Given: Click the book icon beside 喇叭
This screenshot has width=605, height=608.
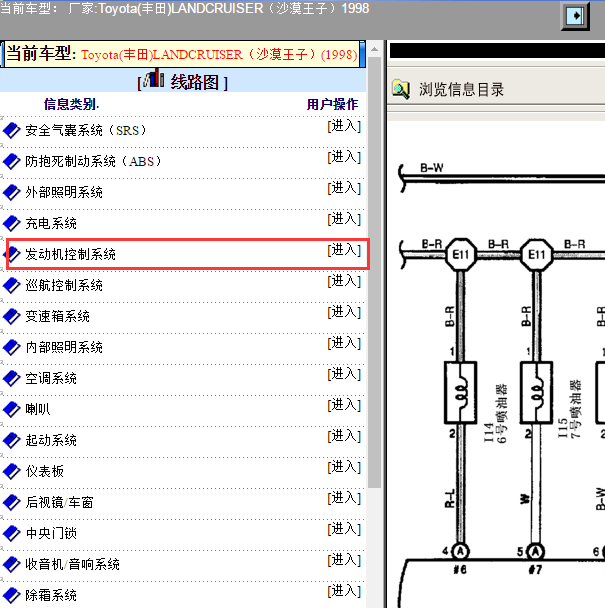Looking at the screenshot, I should tap(12, 409).
